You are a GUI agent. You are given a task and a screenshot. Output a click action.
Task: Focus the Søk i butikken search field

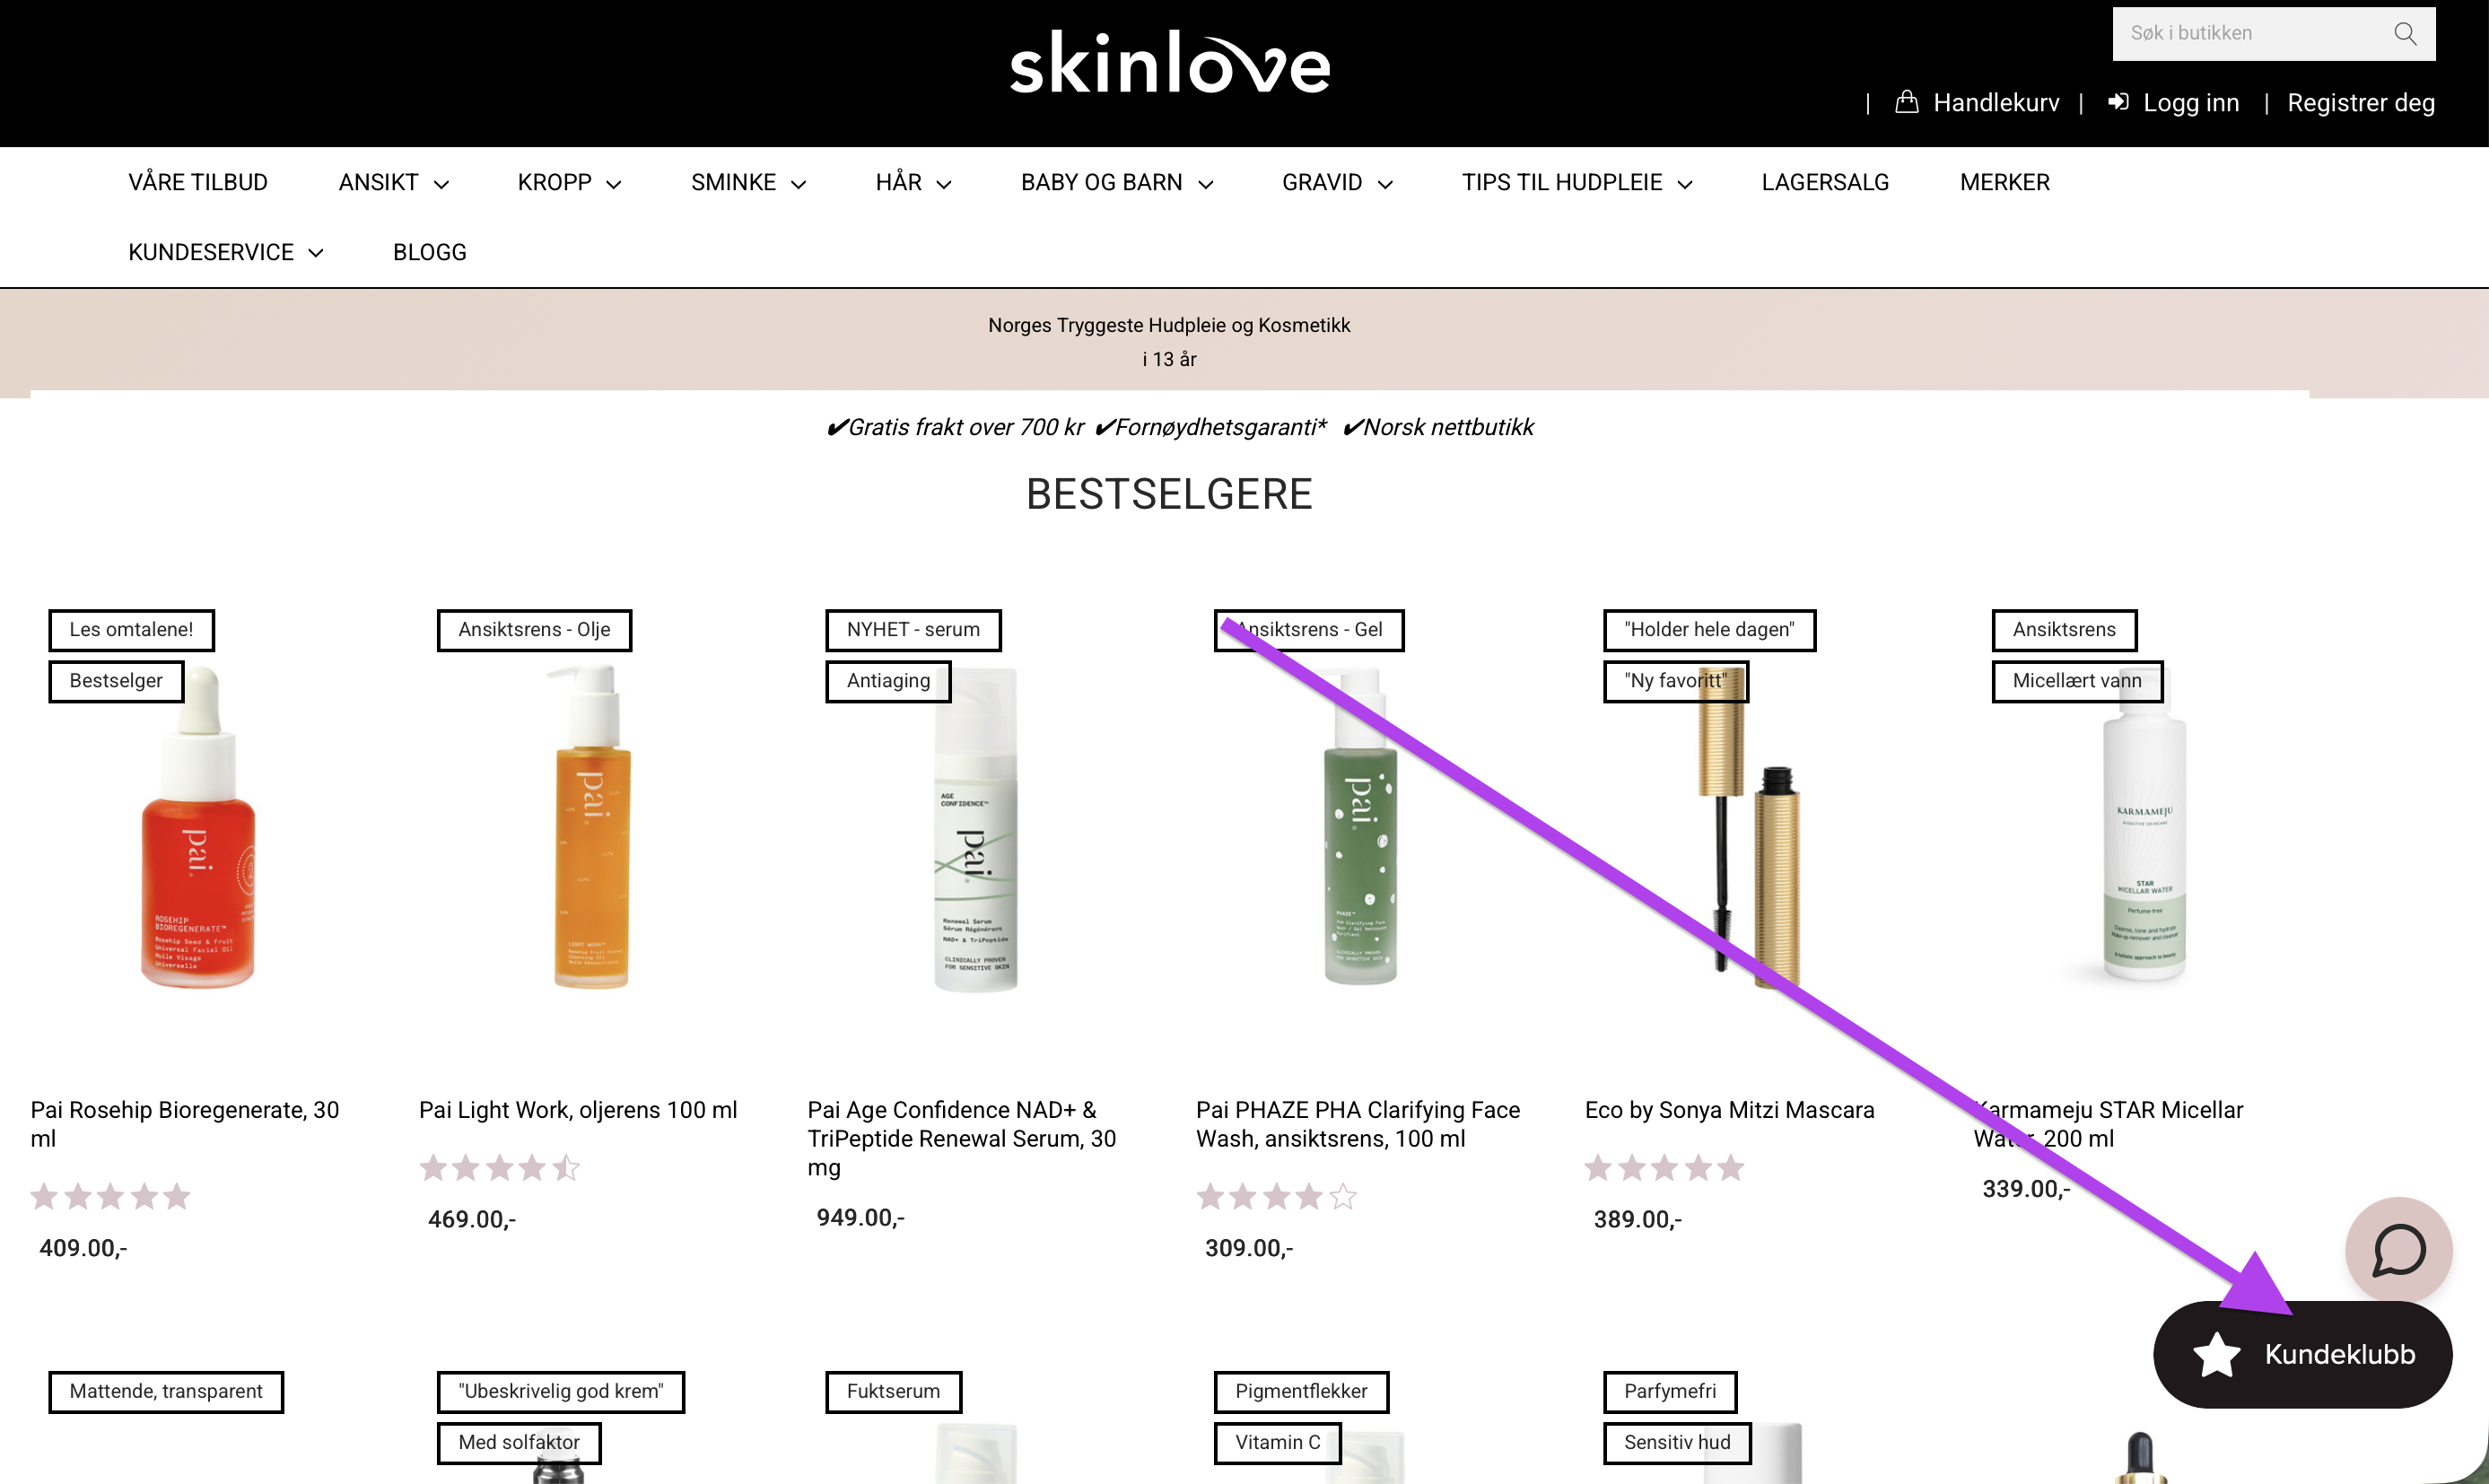[2255, 34]
